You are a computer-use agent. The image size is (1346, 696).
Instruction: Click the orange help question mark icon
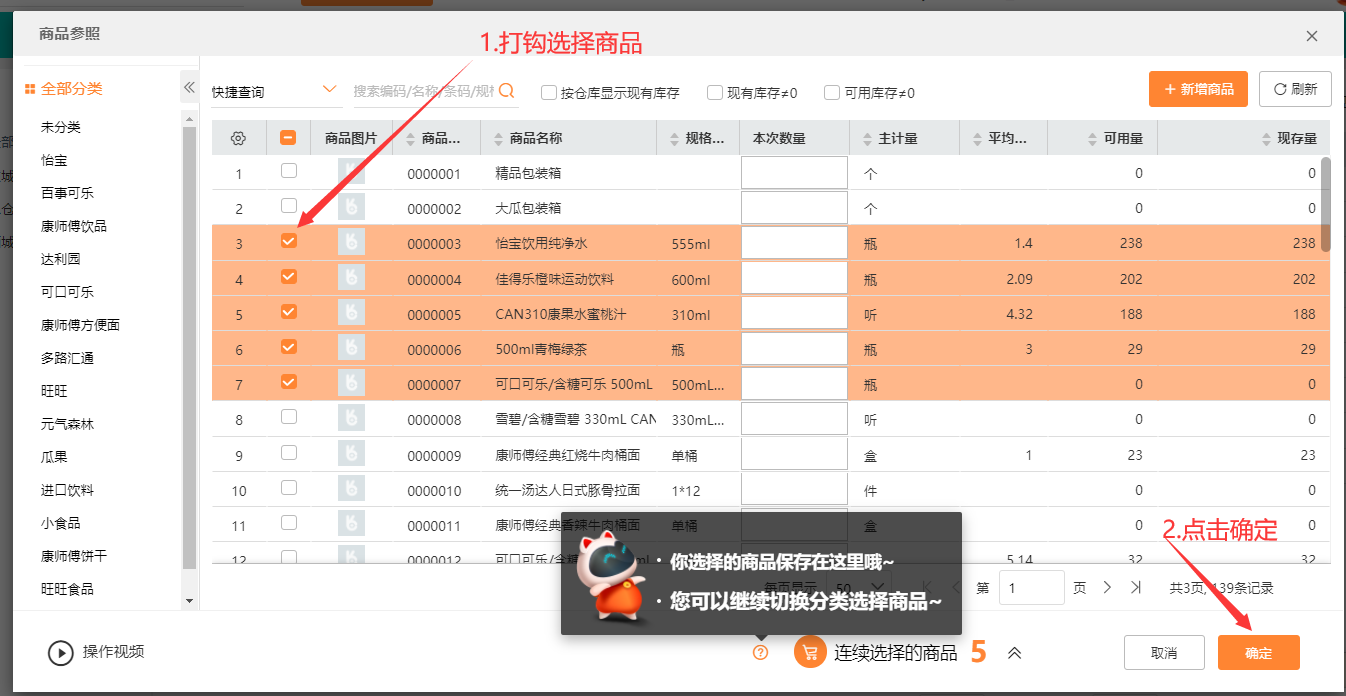tap(761, 652)
